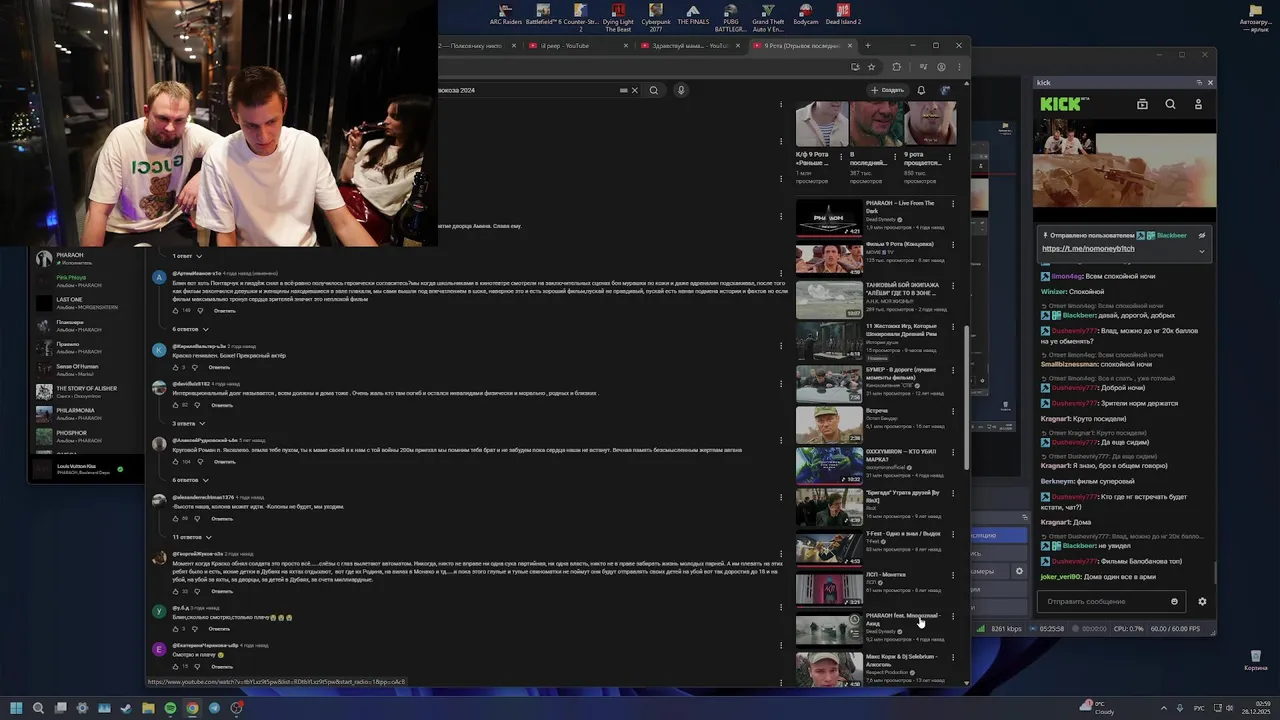Bookmark the page with the star icon
The image size is (1280, 720).
tap(871, 67)
